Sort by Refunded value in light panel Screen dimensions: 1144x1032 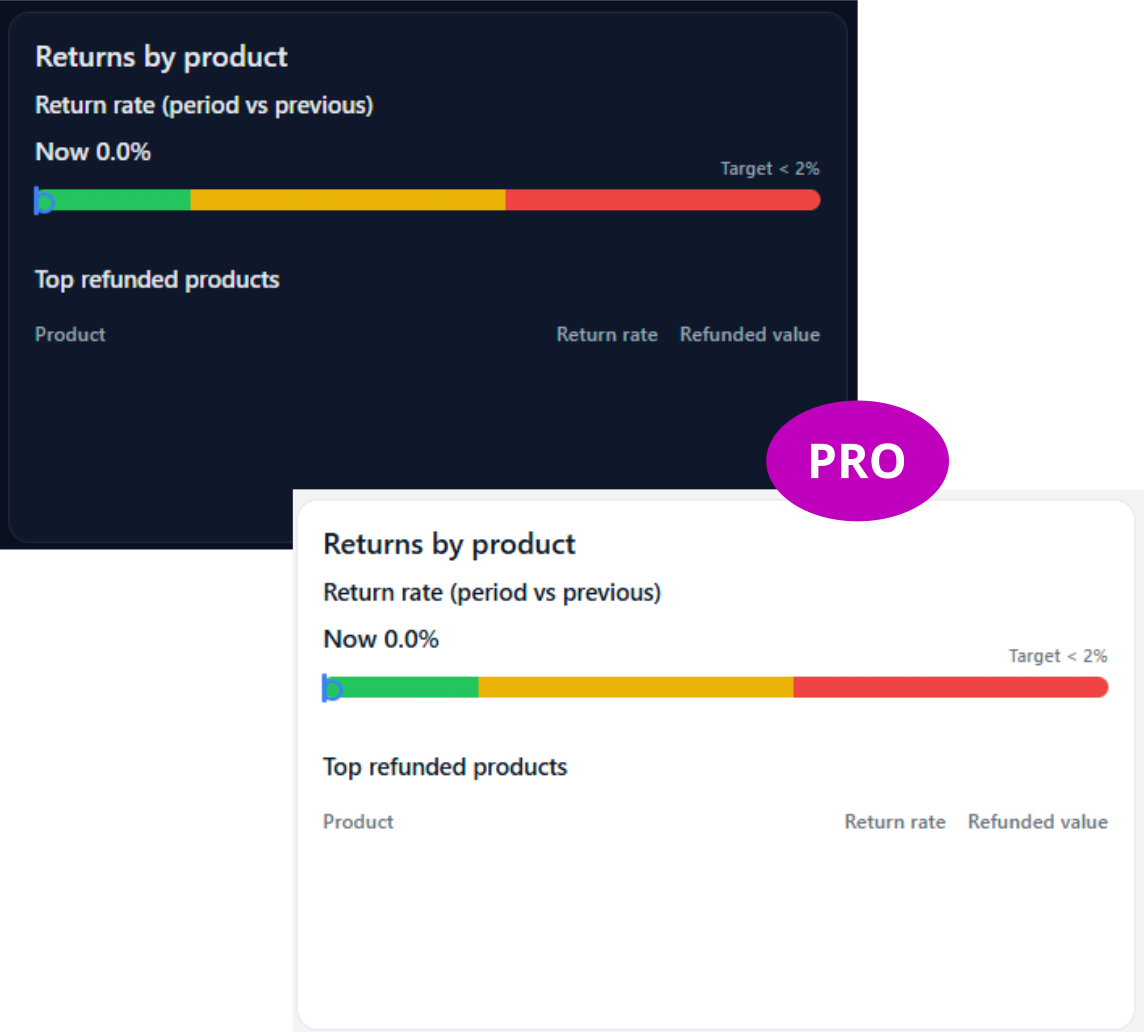point(1038,822)
